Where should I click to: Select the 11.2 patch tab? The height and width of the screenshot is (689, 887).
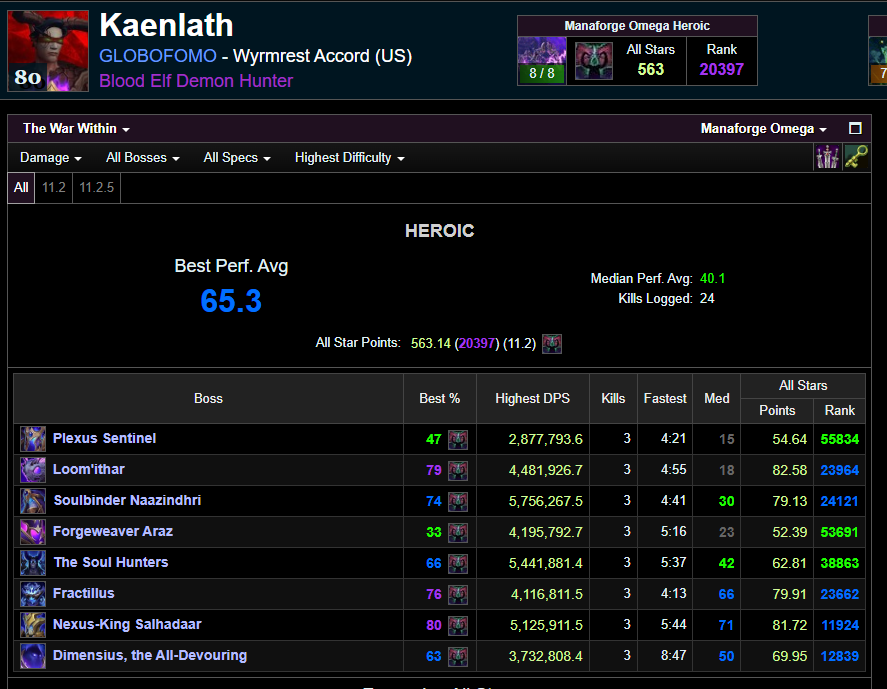pos(54,188)
